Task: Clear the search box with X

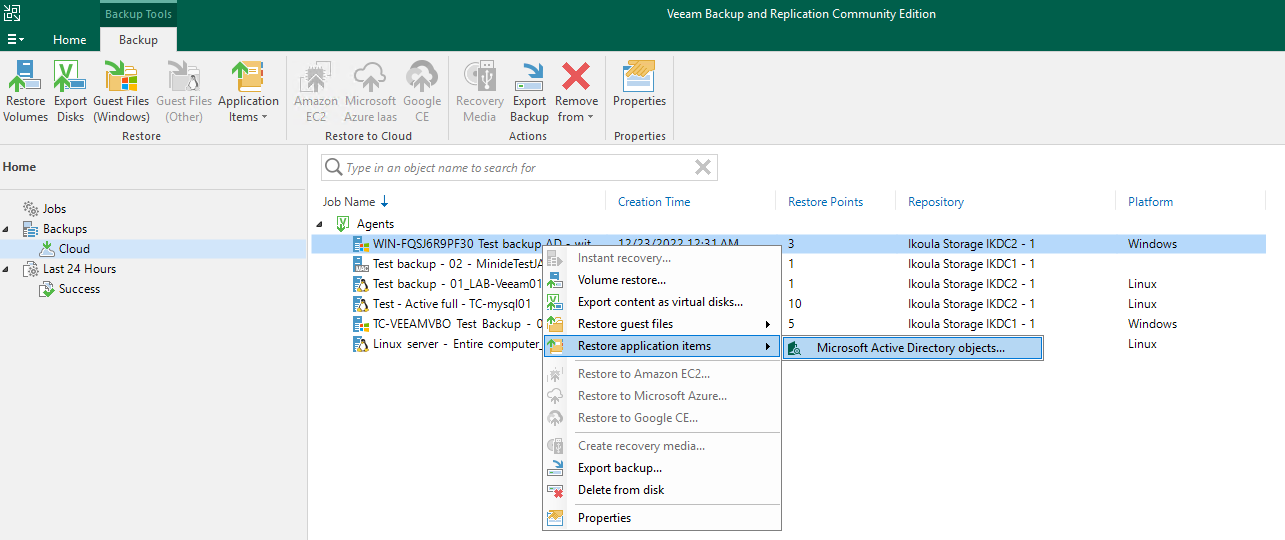Action: tap(703, 168)
